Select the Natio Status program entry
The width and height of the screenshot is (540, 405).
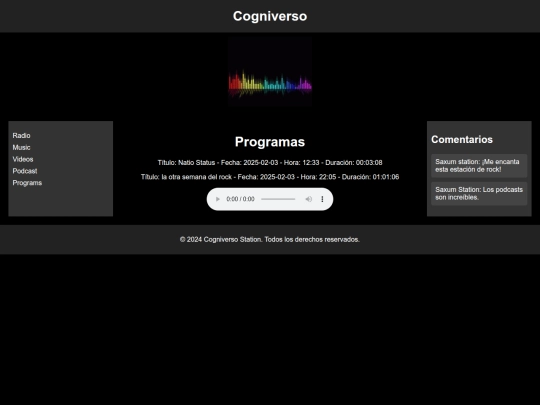270,163
